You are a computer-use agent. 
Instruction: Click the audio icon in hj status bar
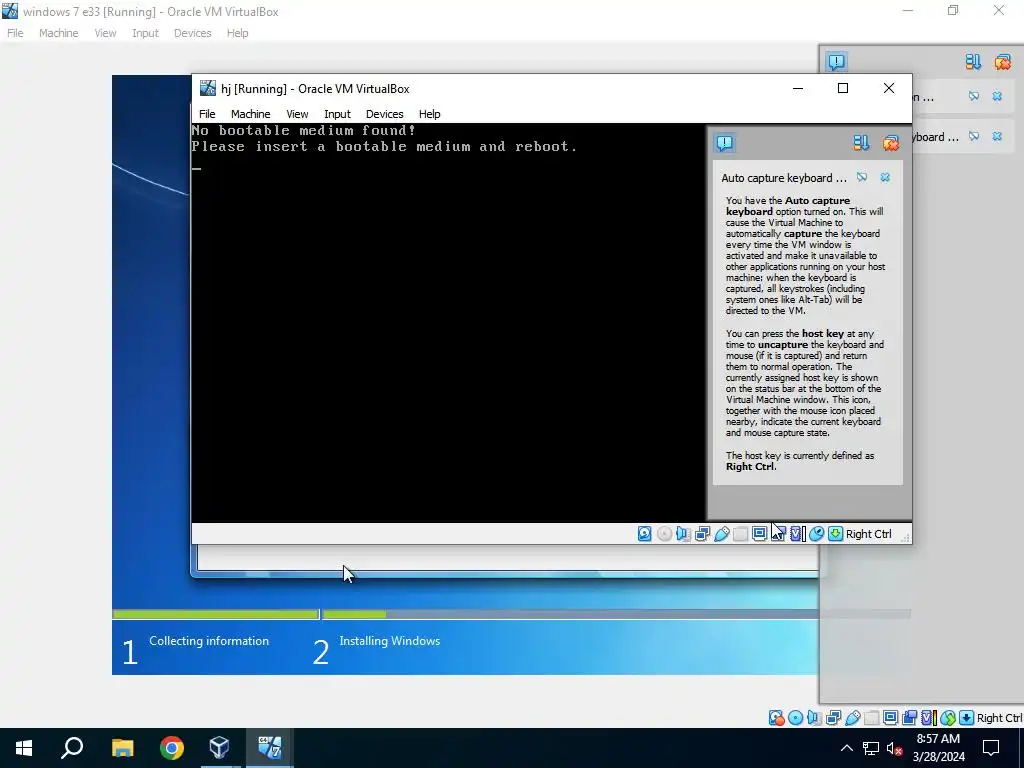[x=683, y=534]
